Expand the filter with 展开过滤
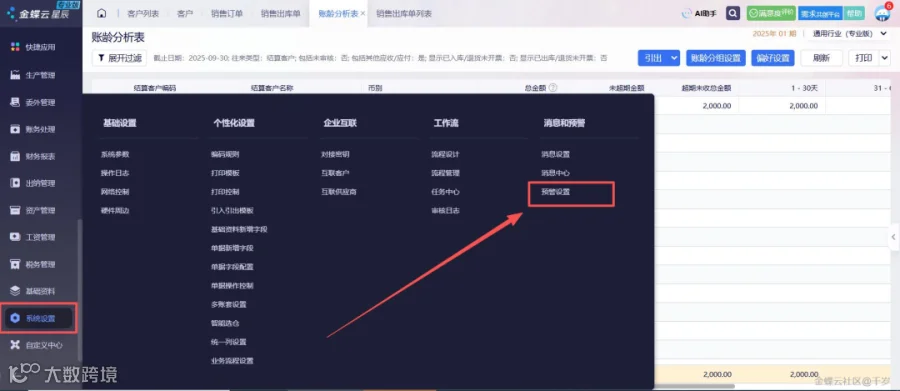Viewport: 900px width, 391px height. [119, 58]
